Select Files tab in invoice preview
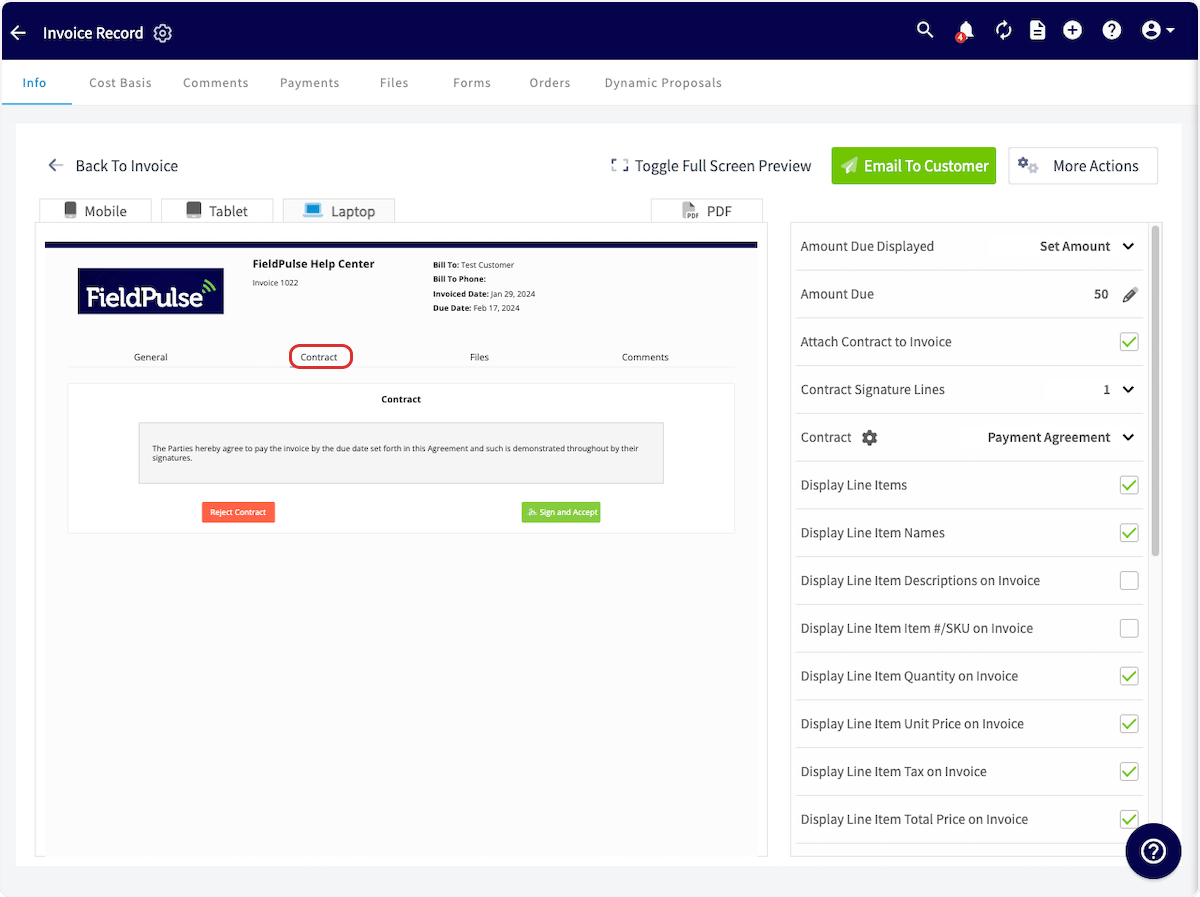The height and width of the screenshot is (897, 1200). (x=479, y=357)
